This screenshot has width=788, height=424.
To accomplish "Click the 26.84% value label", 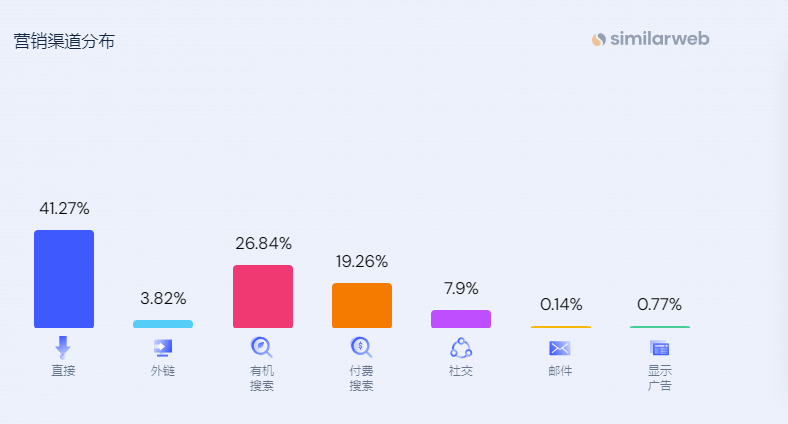I will point(263,244).
